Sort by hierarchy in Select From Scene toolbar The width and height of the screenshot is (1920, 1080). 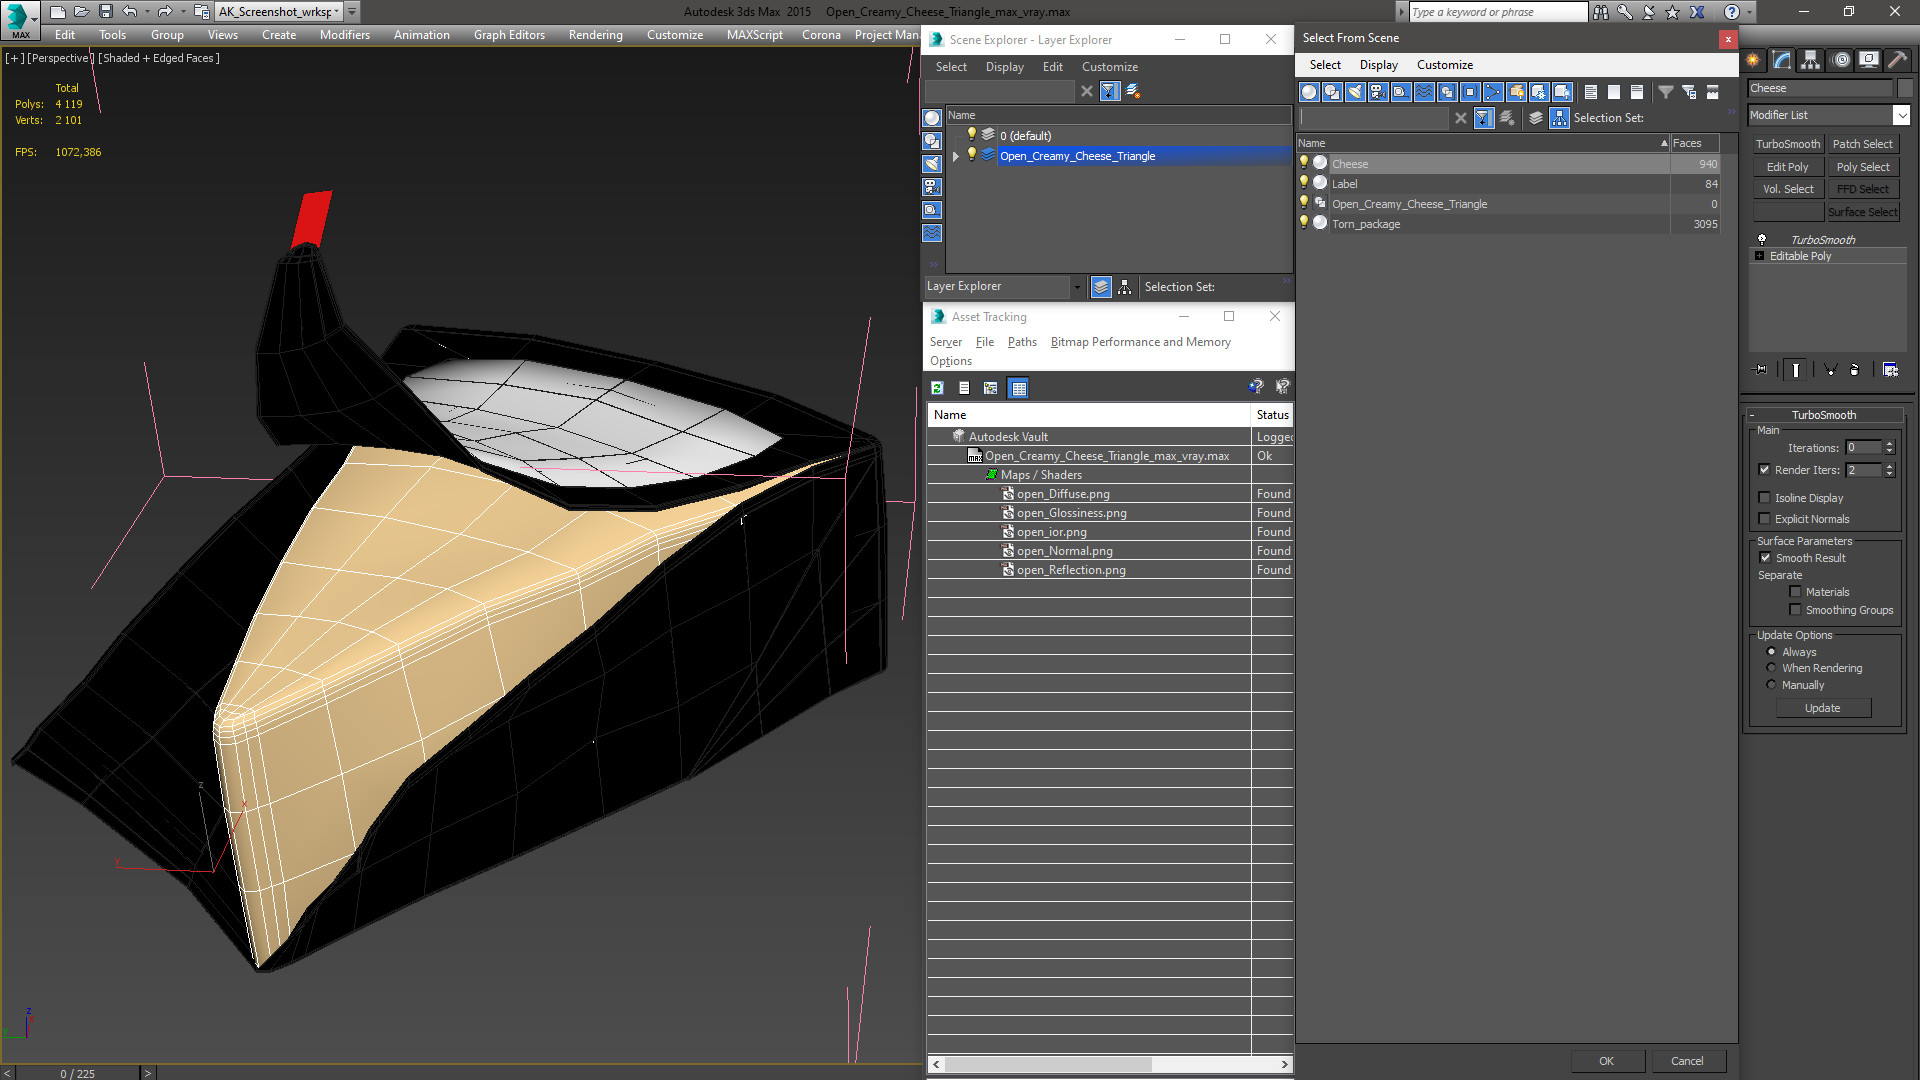pyautogui.click(x=1560, y=118)
